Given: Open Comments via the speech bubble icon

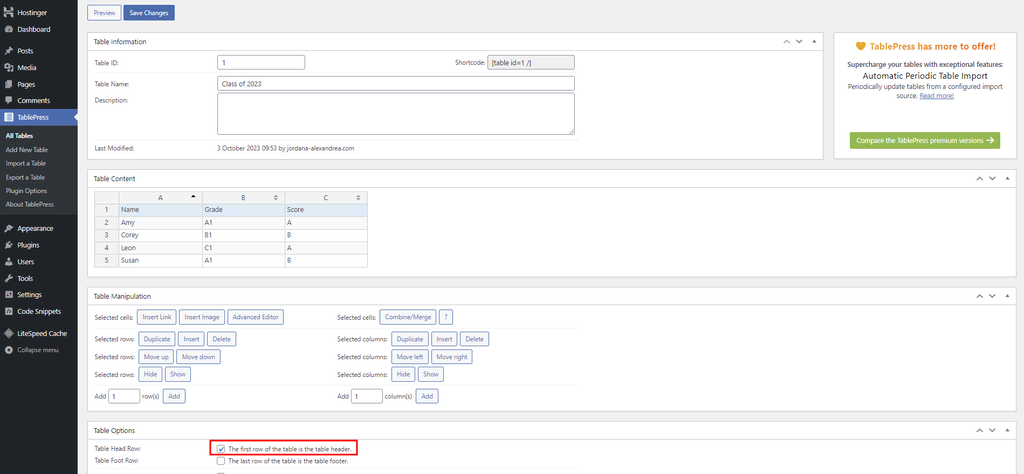Looking at the screenshot, I should point(8,101).
